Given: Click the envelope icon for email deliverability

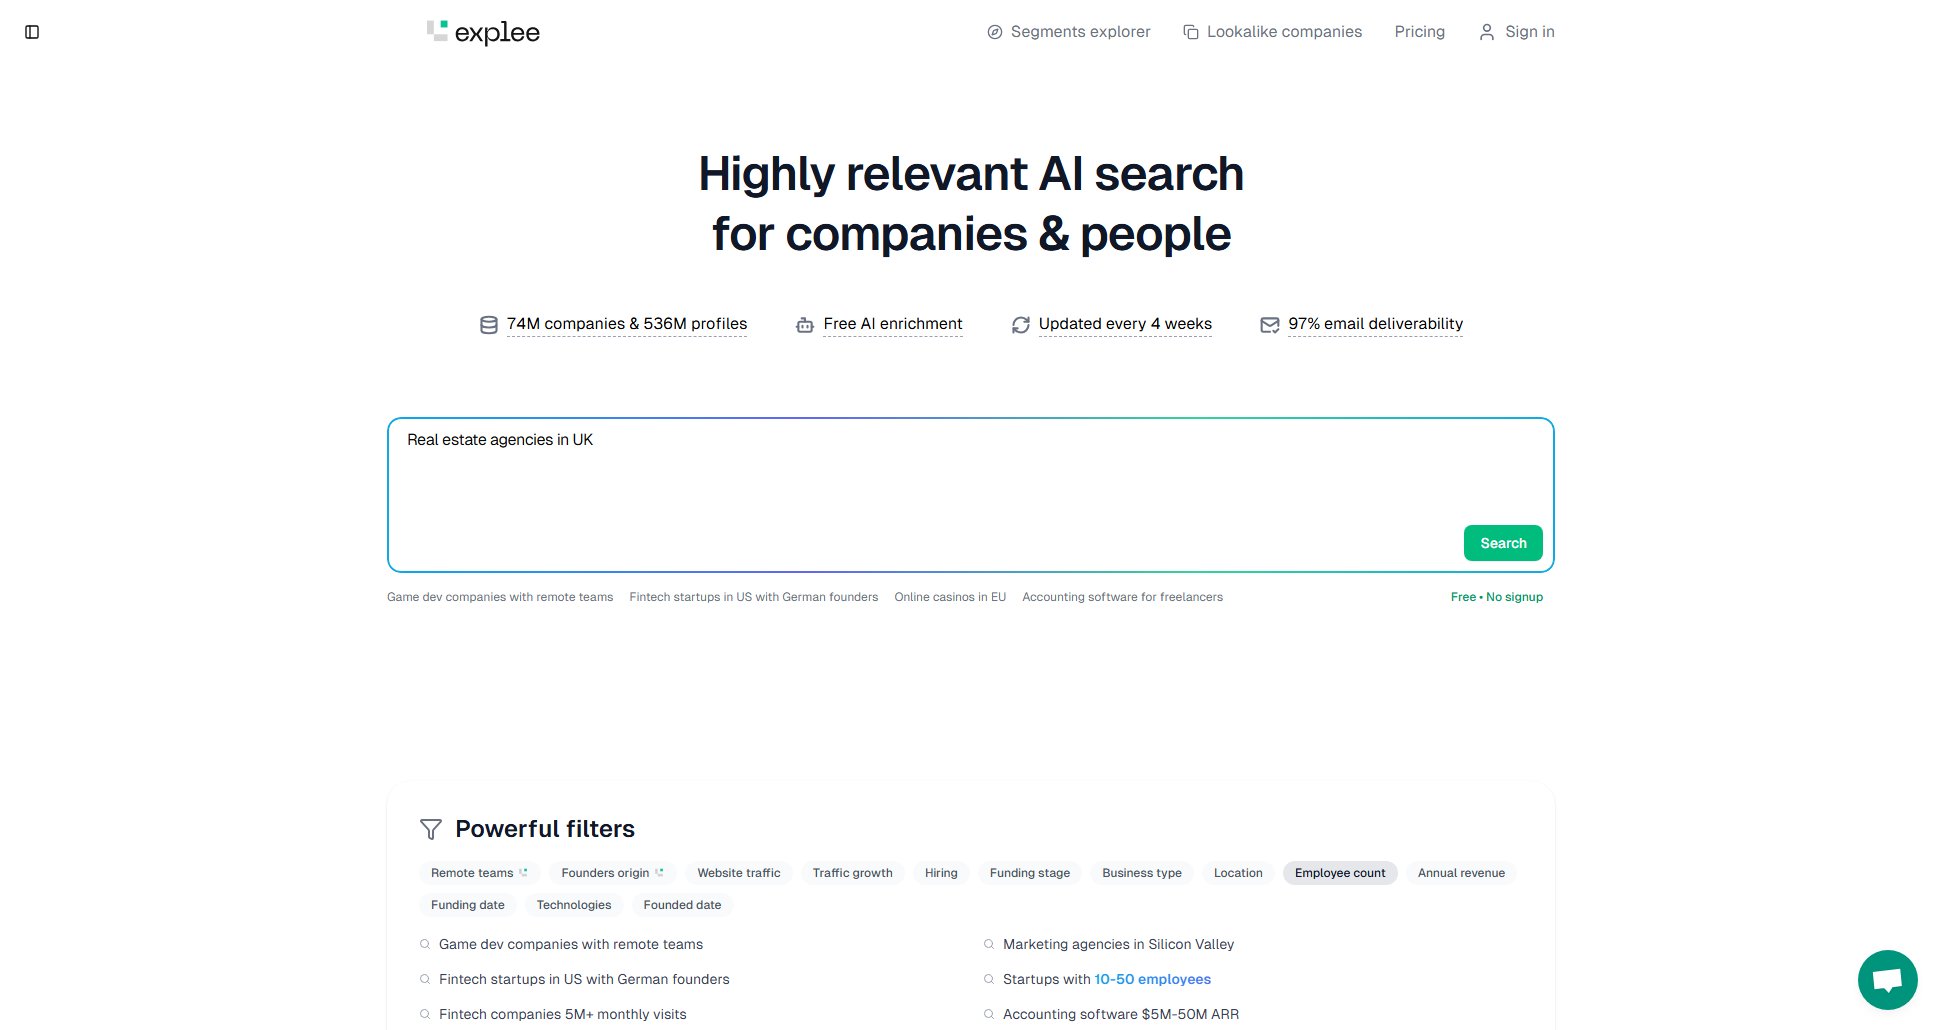Looking at the screenshot, I should tap(1269, 325).
